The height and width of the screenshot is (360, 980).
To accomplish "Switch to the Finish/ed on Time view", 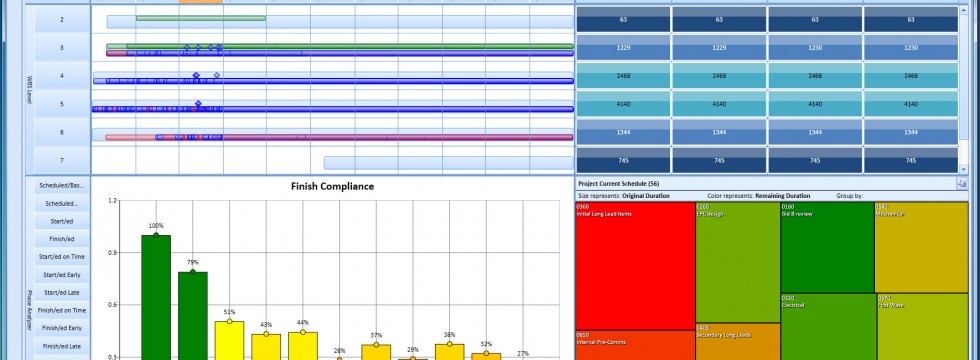I will pyautogui.click(x=62, y=310).
